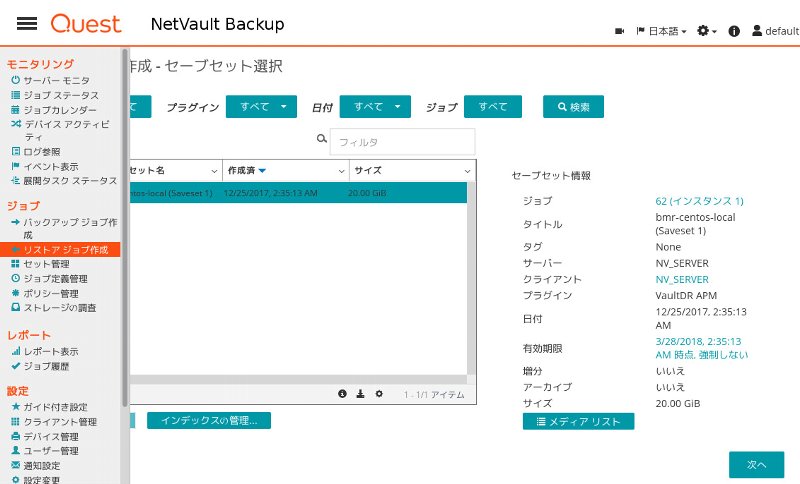Open クライアント管理 in sidebar

coord(60,422)
